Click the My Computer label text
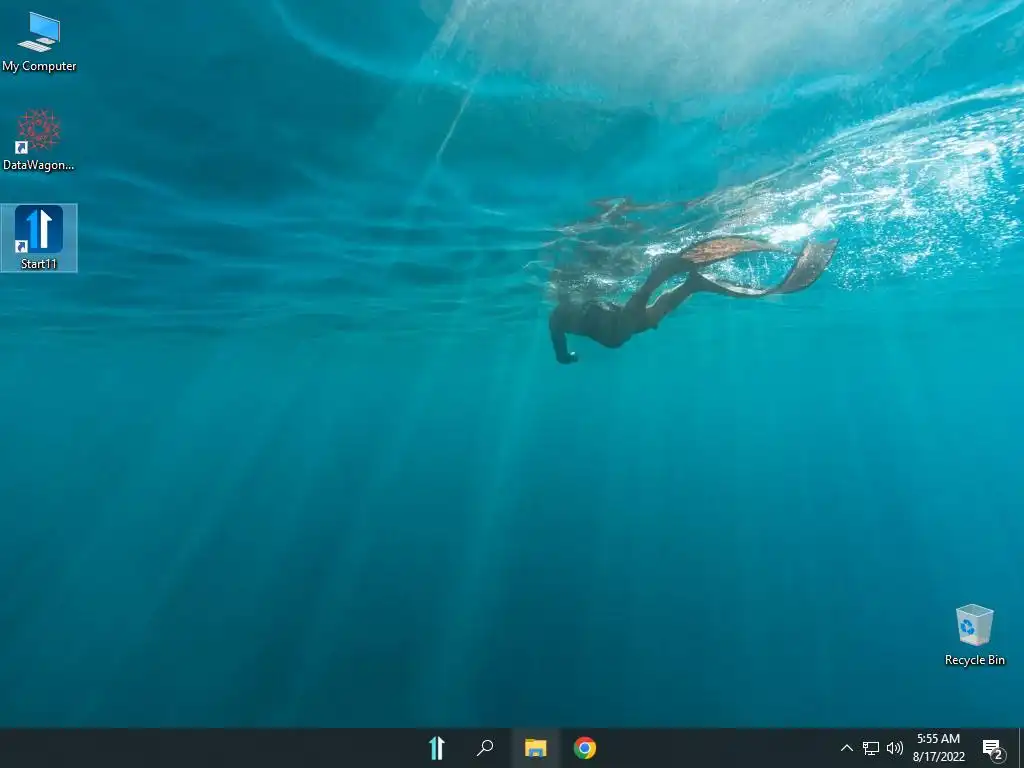Image resolution: width=1024 pixels, height=768 pixels. [x=39, y=66]
